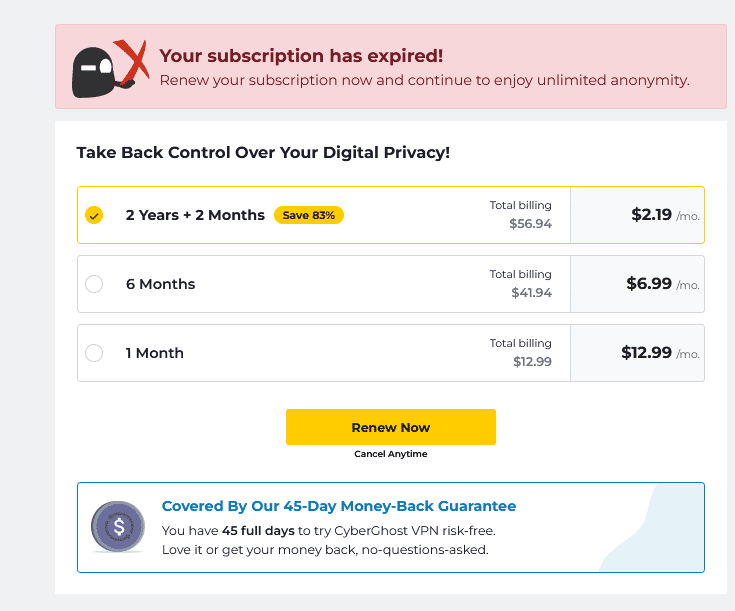Viewport: 735px width, 611px height.
Task: Click the 45-Day Money-Back Guarantee heading
Action: (339, 506)
